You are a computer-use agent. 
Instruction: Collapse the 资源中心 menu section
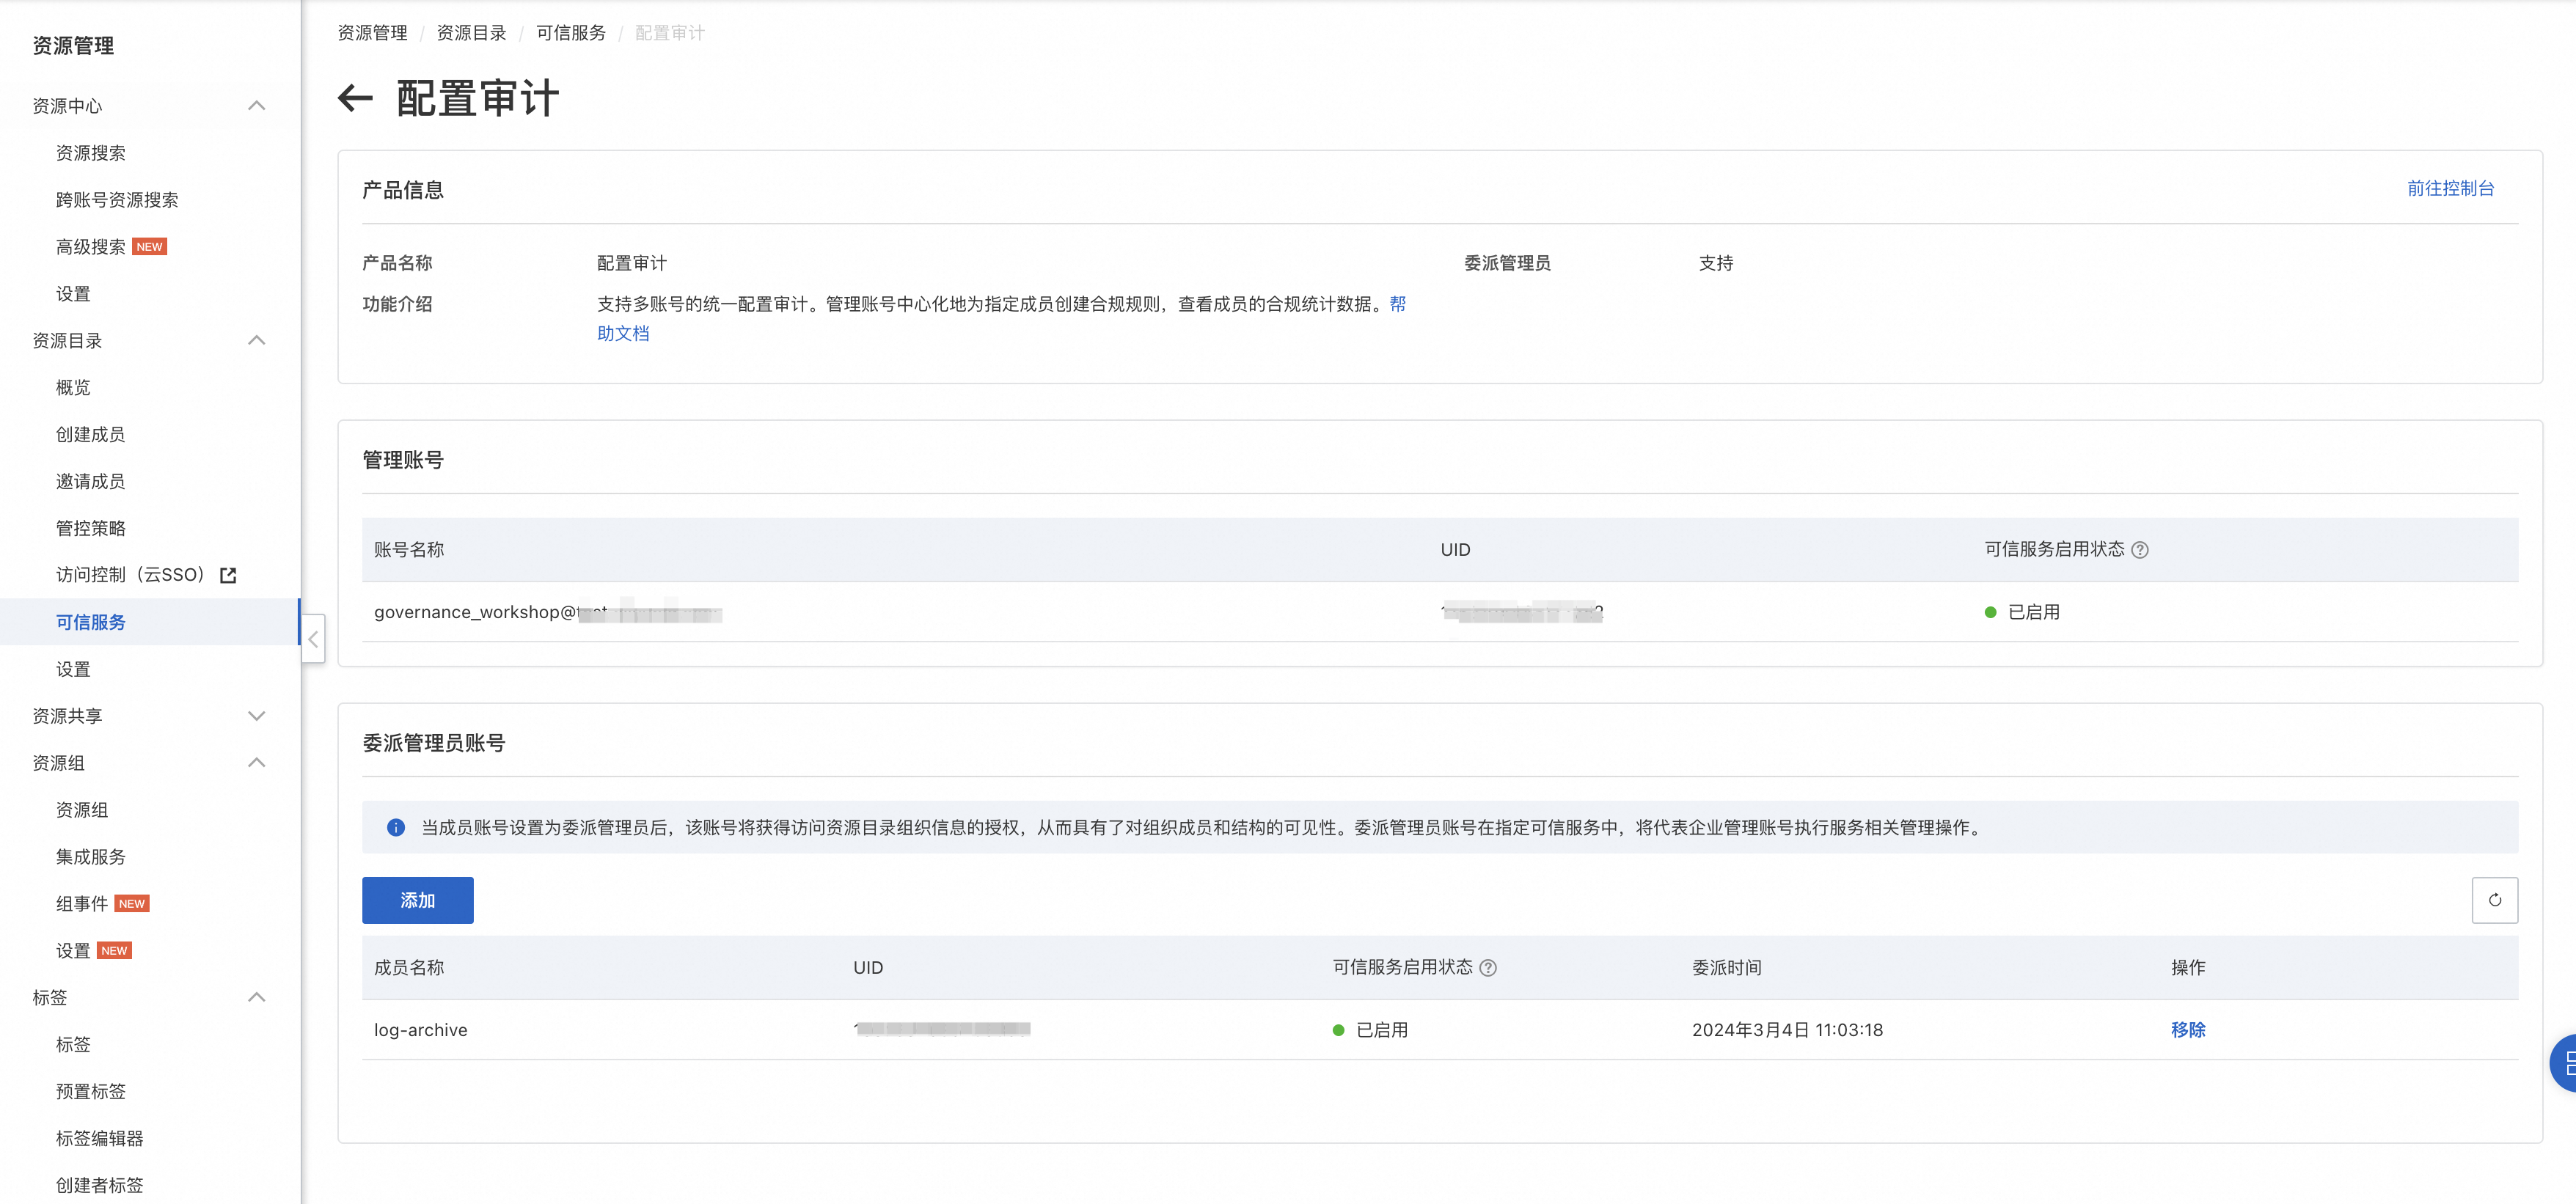coord(256,106)
